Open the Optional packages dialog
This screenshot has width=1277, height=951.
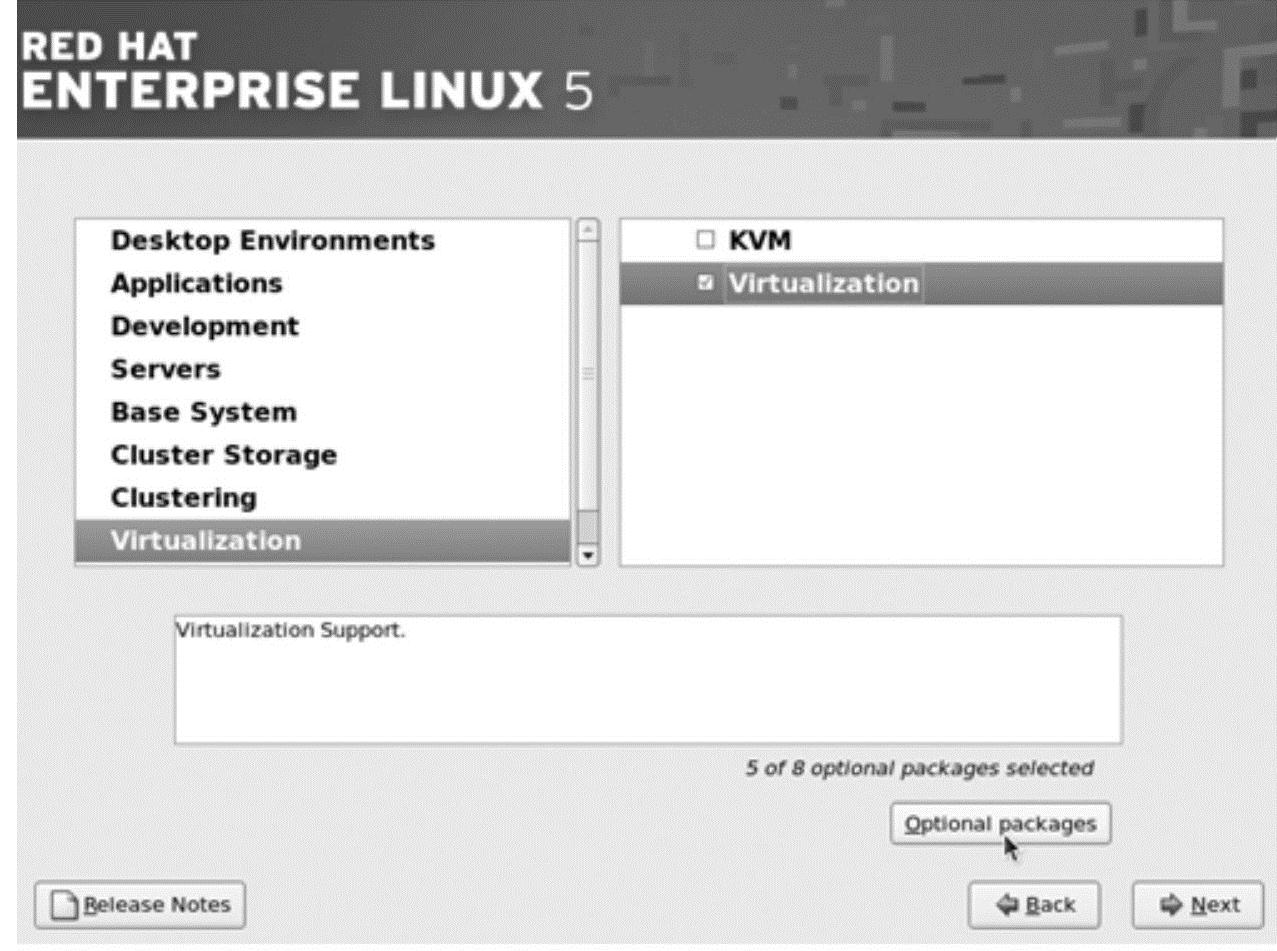tap(1000, 825)
